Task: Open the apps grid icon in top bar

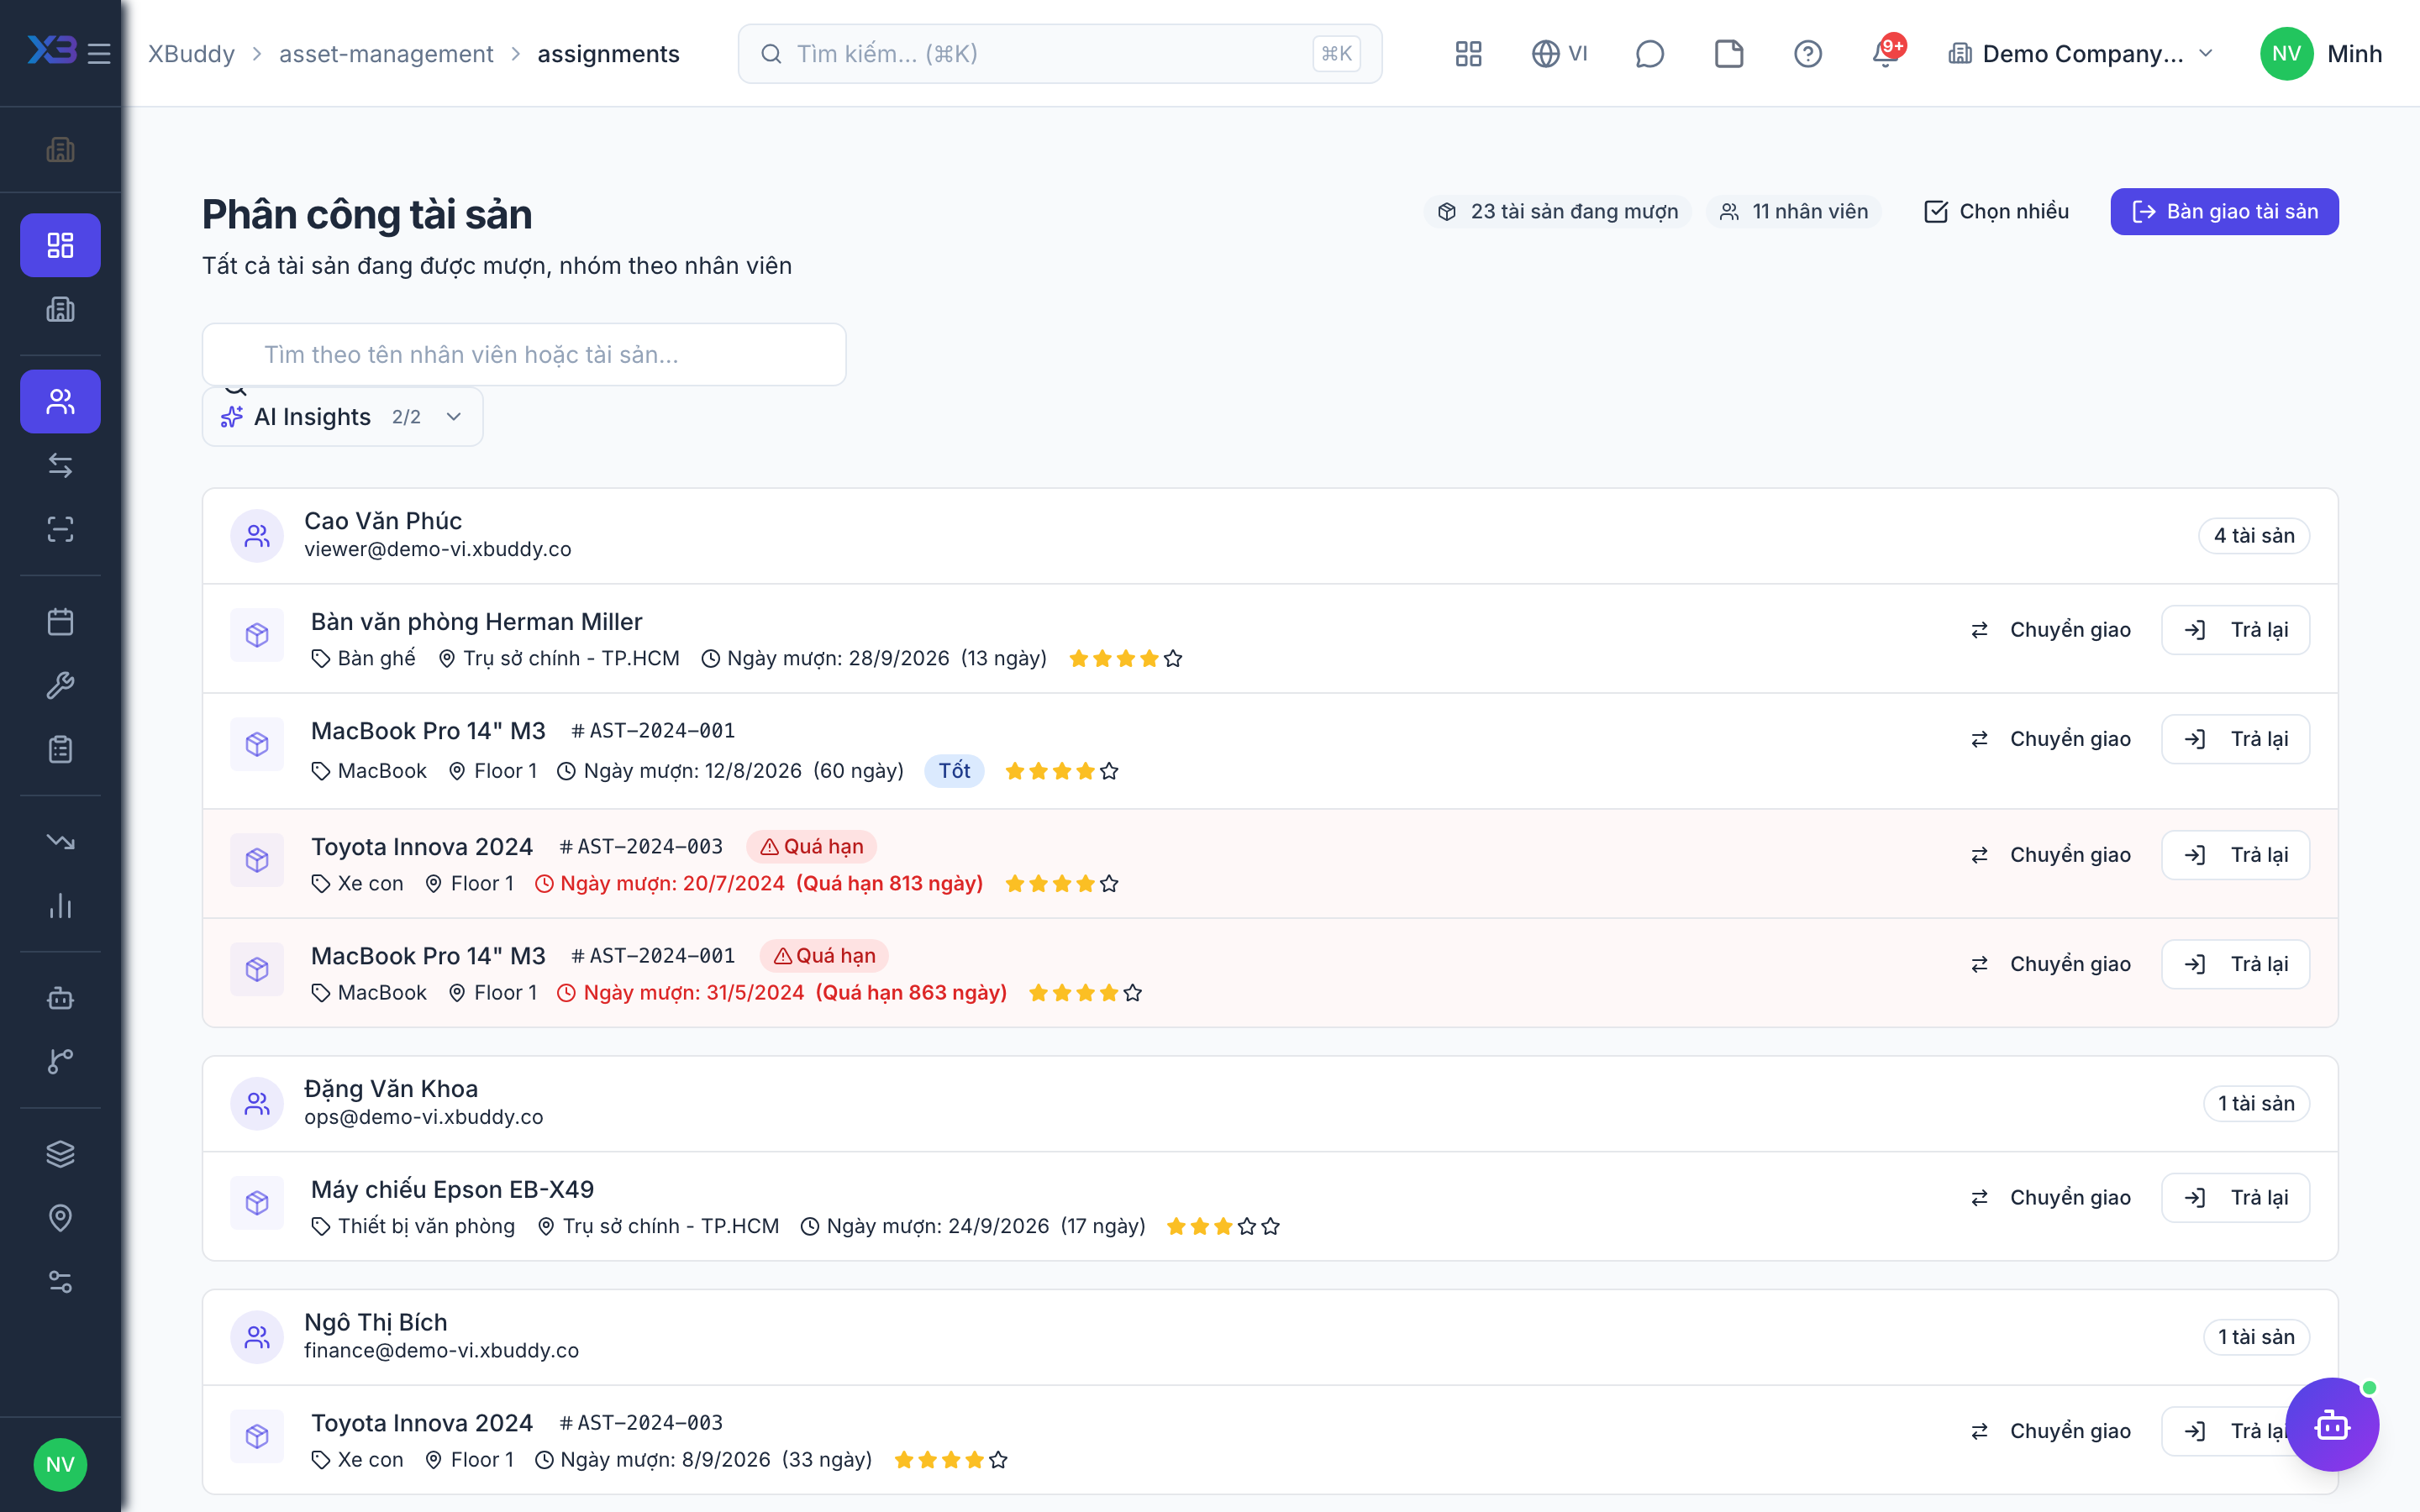Action: (x=1468, y=53)
